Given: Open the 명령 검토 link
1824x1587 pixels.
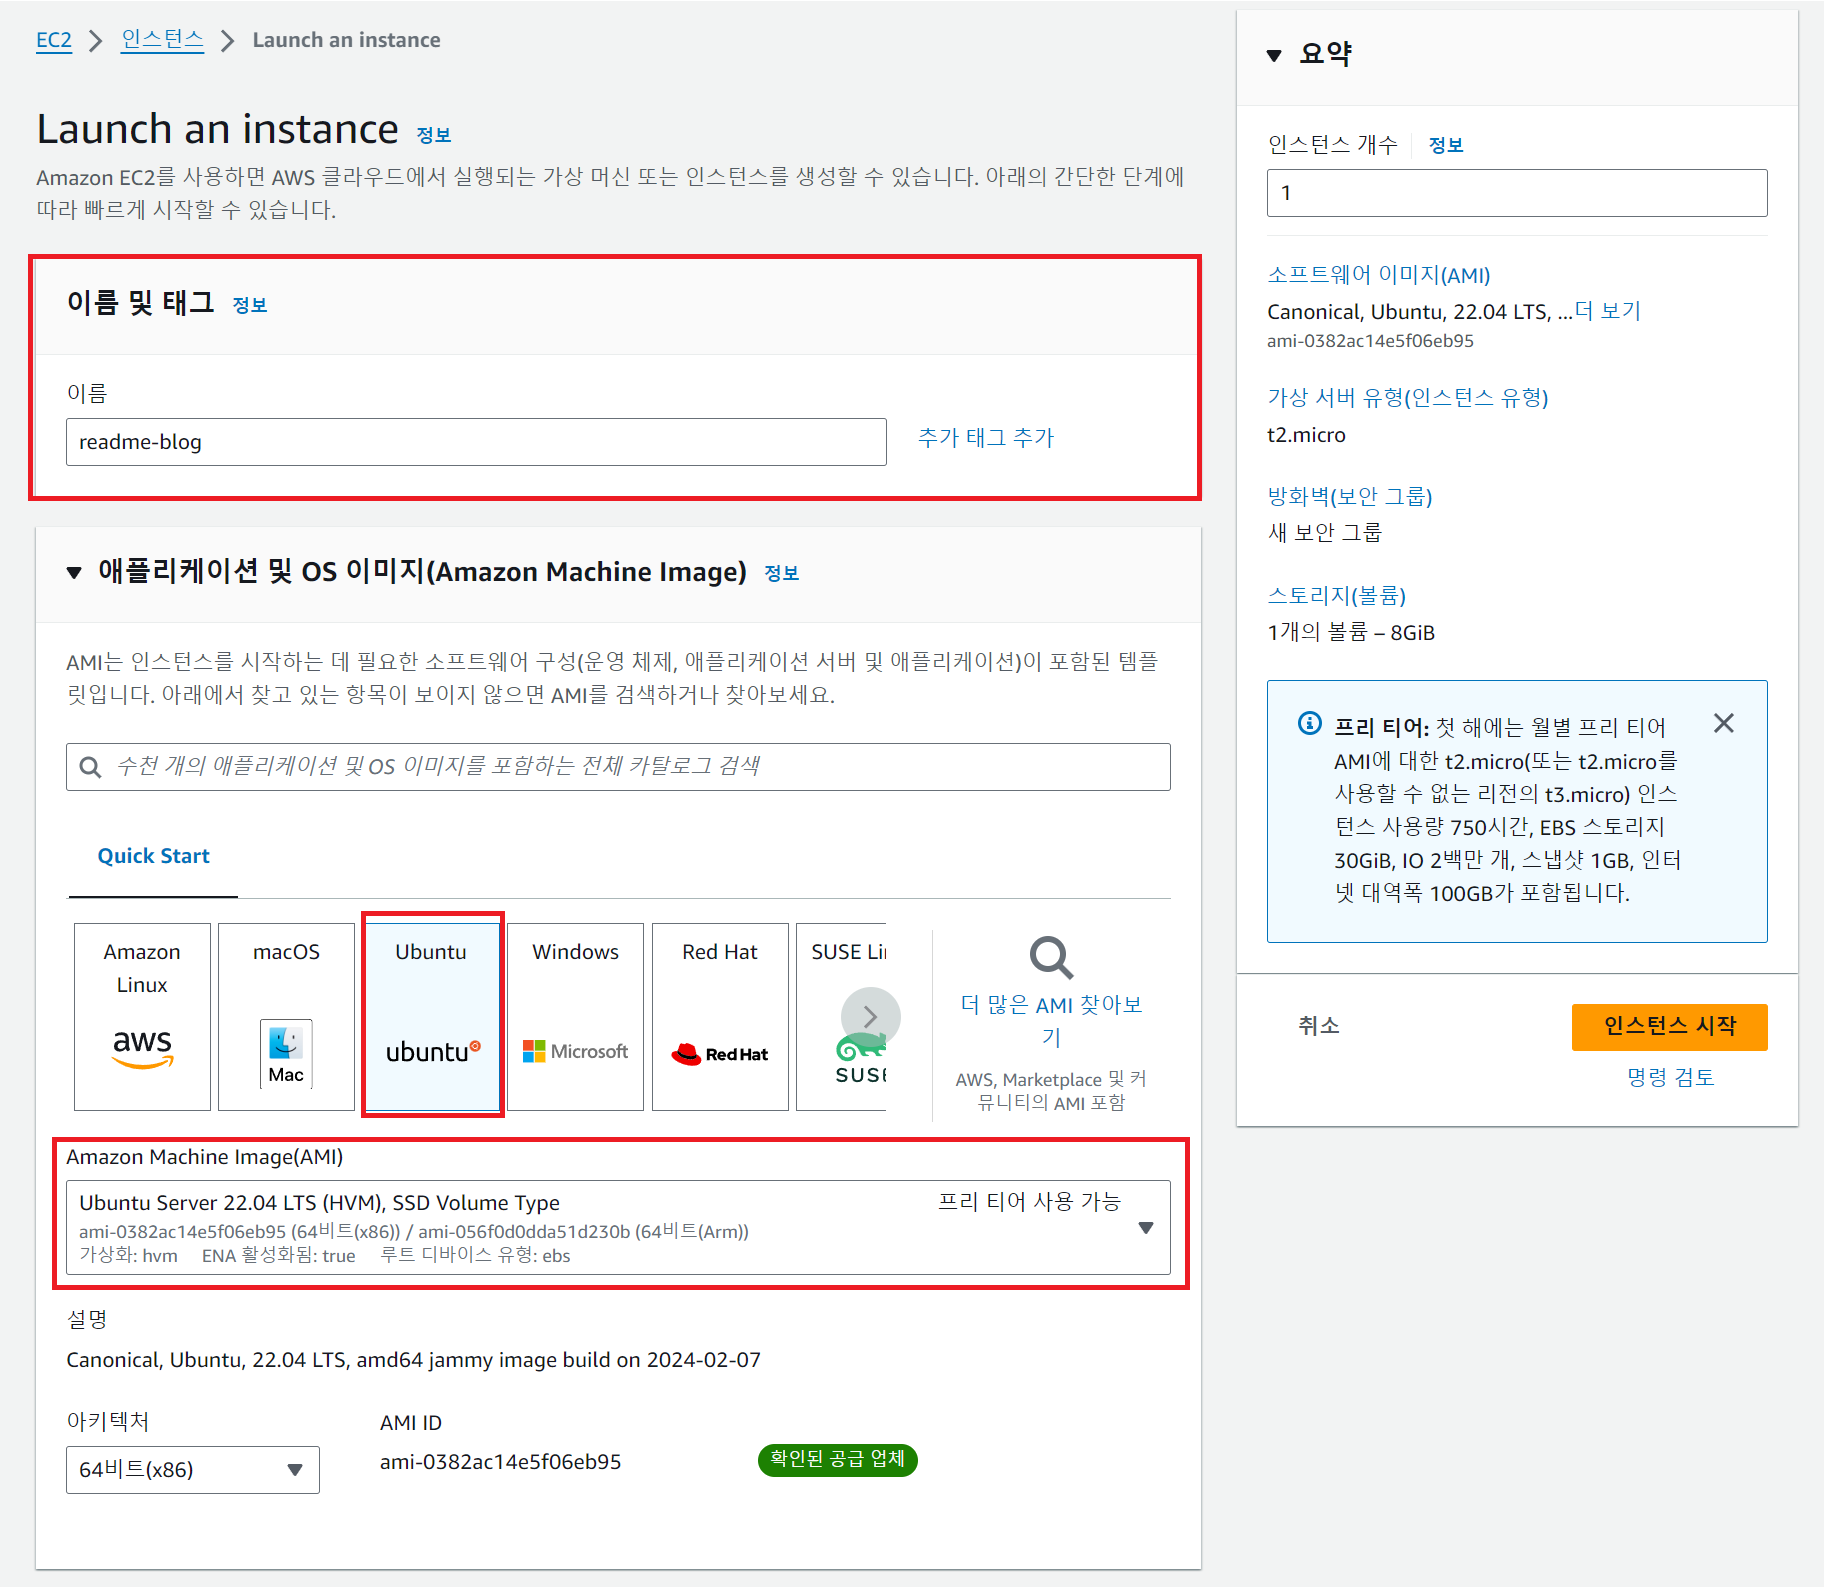Looking at the screenshot, I should click(1670, 1078).
